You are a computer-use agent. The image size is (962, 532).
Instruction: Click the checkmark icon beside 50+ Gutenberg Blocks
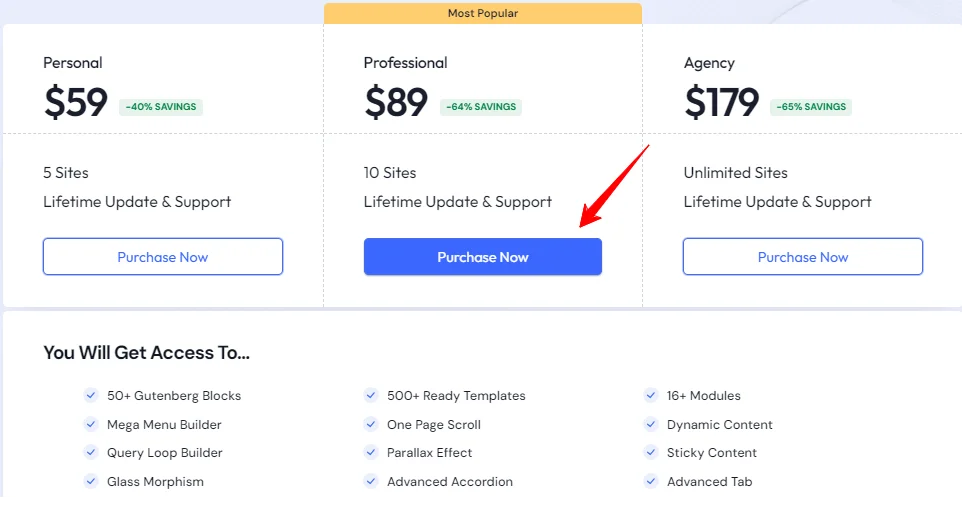91,395
